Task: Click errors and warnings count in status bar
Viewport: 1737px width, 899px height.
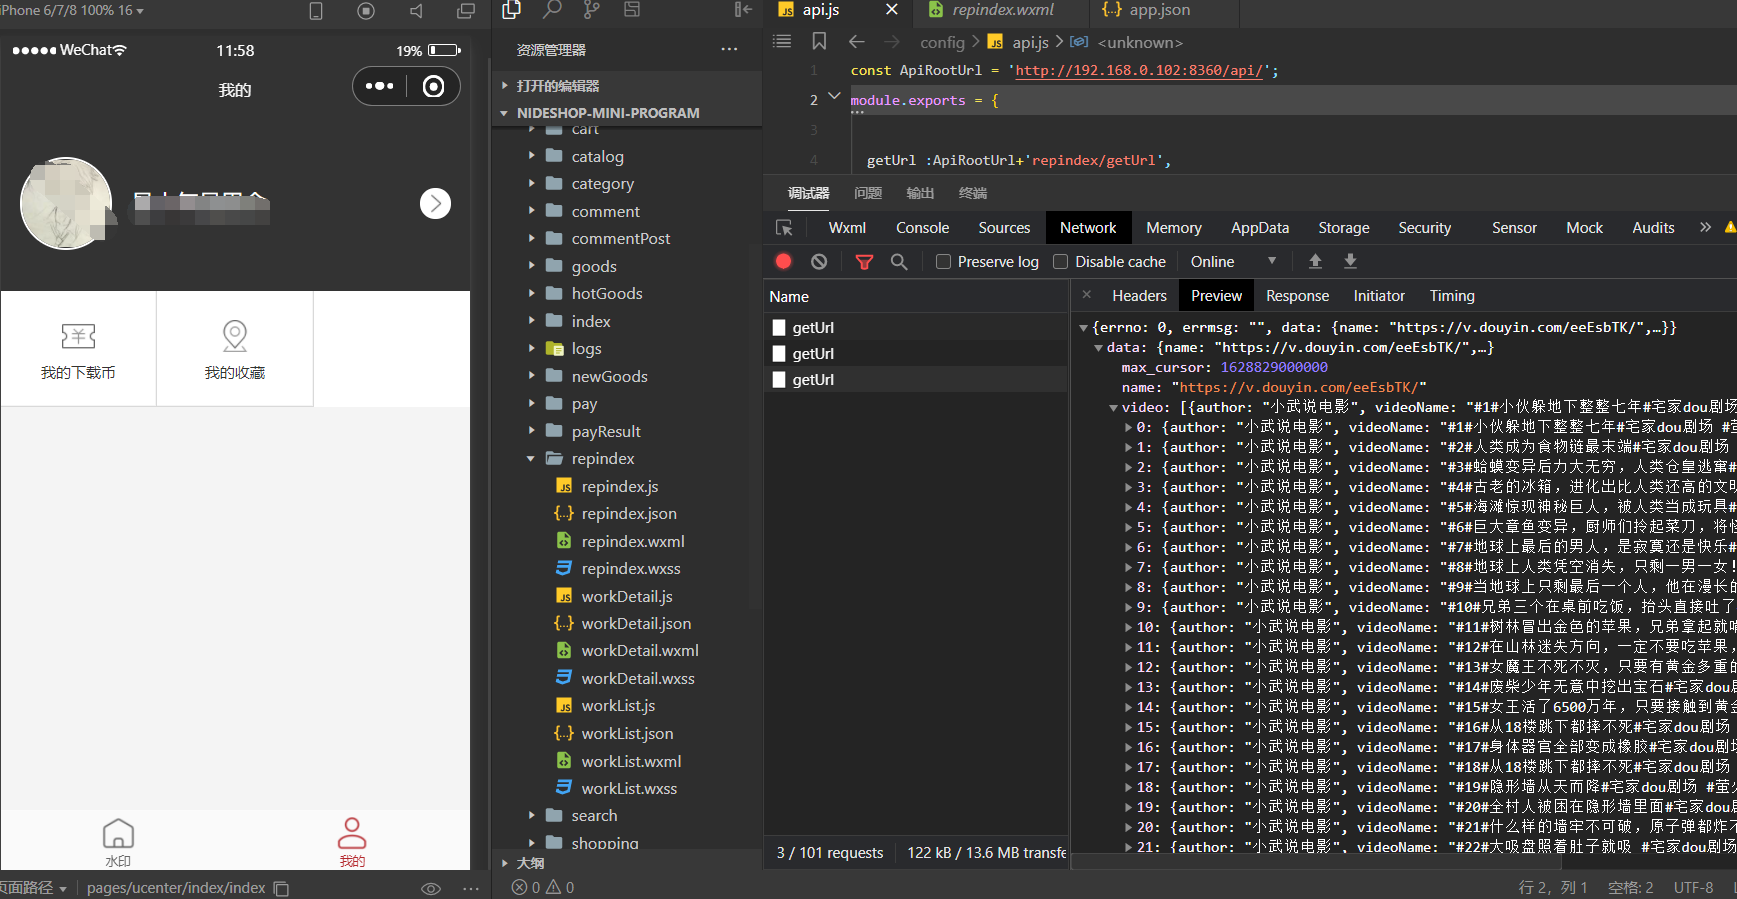Action: [543, 888]
